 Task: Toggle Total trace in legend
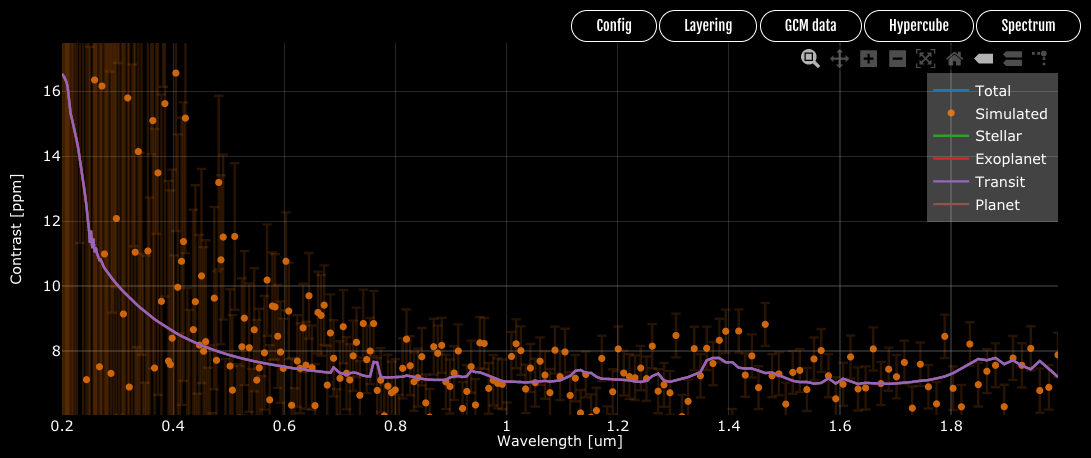[x=992, y=90]
